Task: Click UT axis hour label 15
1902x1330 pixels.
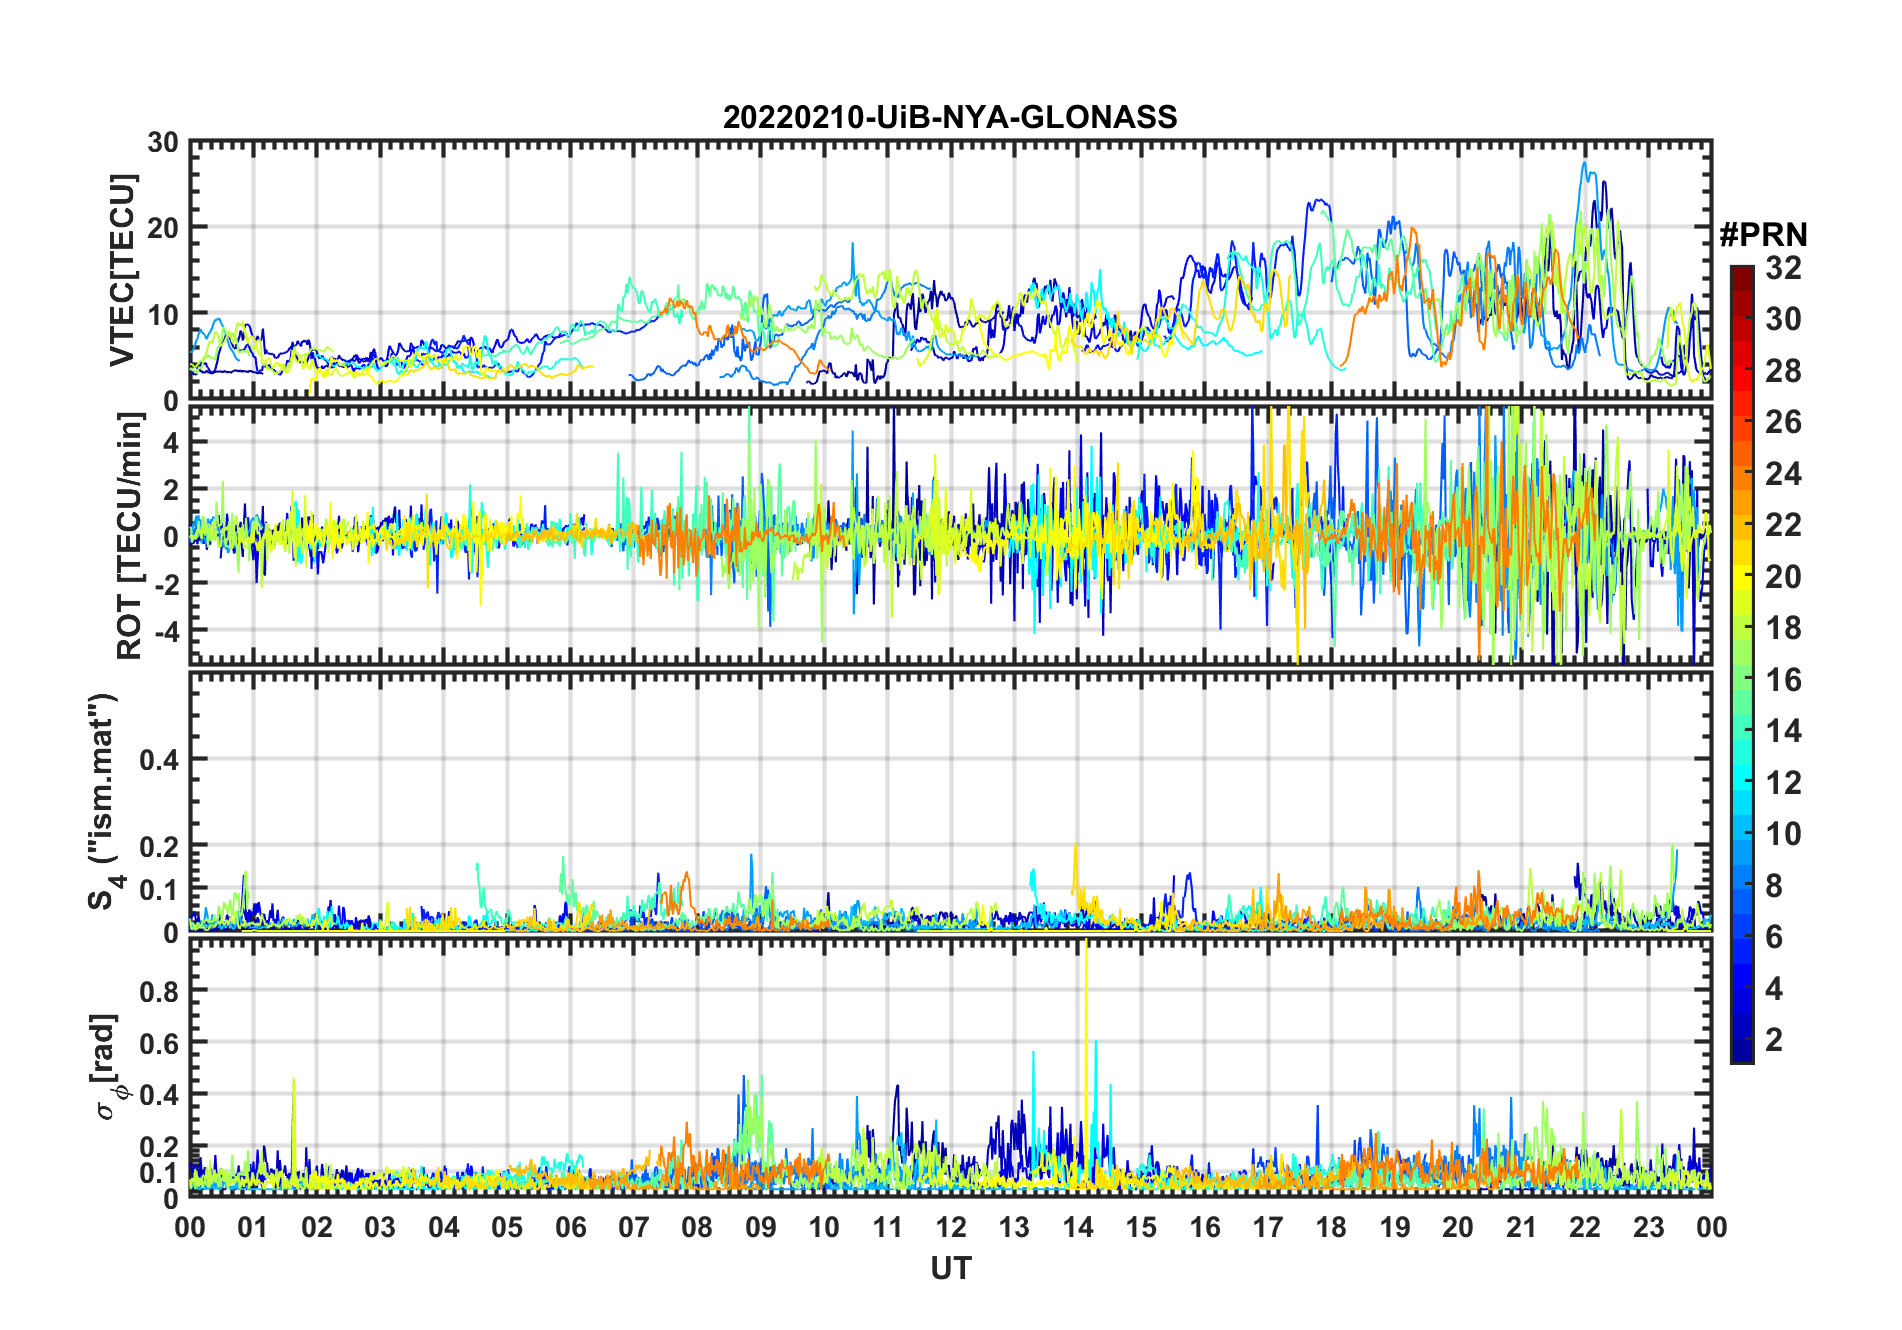Action: pos(1141,1227)
